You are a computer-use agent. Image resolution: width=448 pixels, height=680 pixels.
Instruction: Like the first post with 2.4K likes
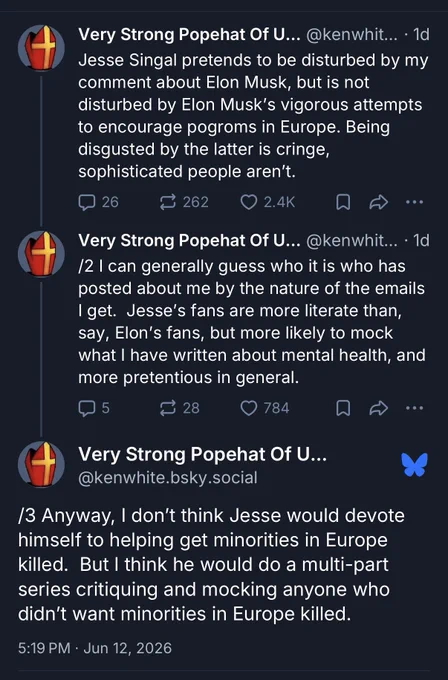click(268, 202)
